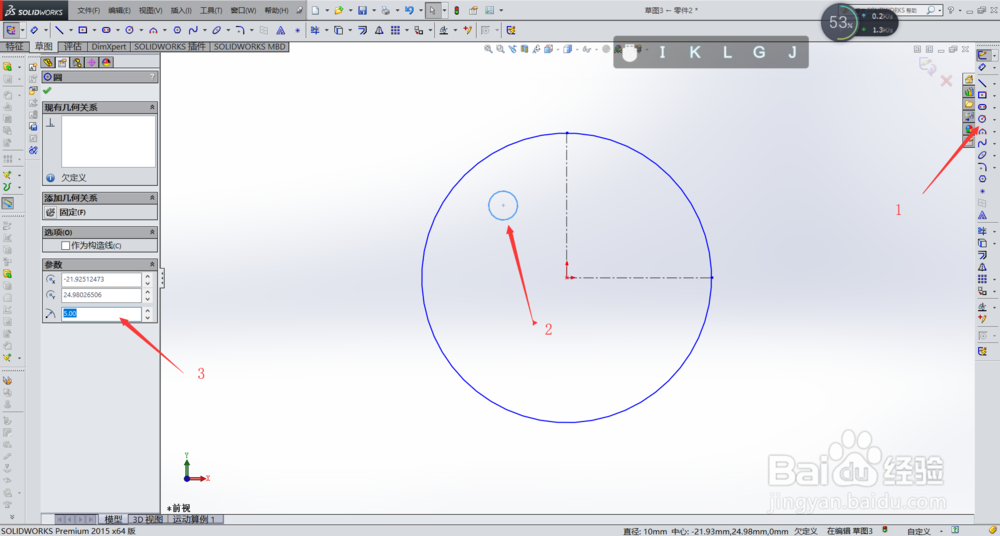The width and height of the screenshot is (1000, 536).
Task: Switch to the 特征 tab
Action: 14,47
